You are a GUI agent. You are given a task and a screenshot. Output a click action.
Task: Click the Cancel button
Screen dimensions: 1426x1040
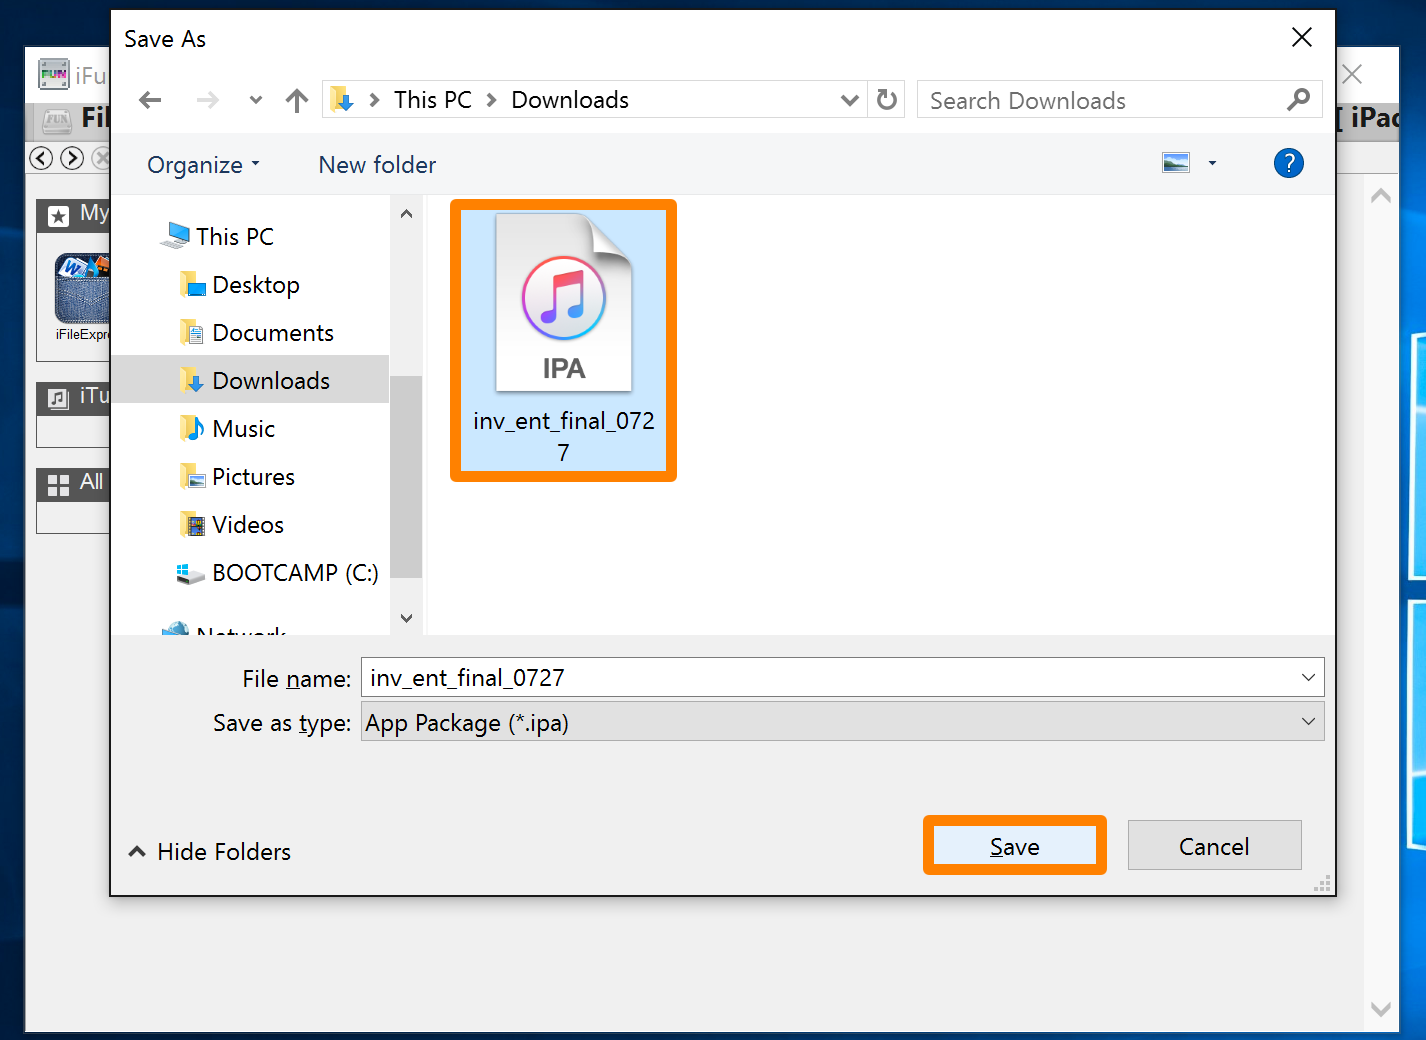[x=1214, y=846]
